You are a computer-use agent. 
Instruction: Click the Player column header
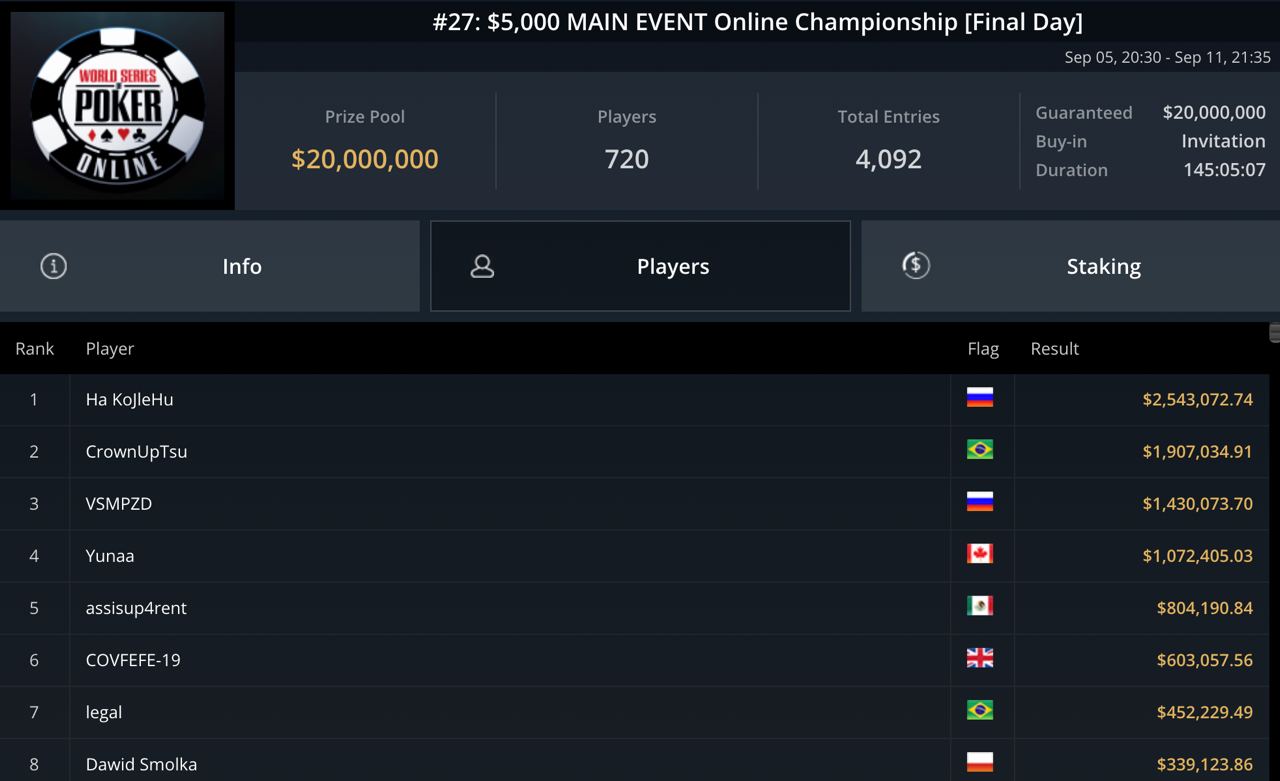pyautogui.click(x=110, y=348)
